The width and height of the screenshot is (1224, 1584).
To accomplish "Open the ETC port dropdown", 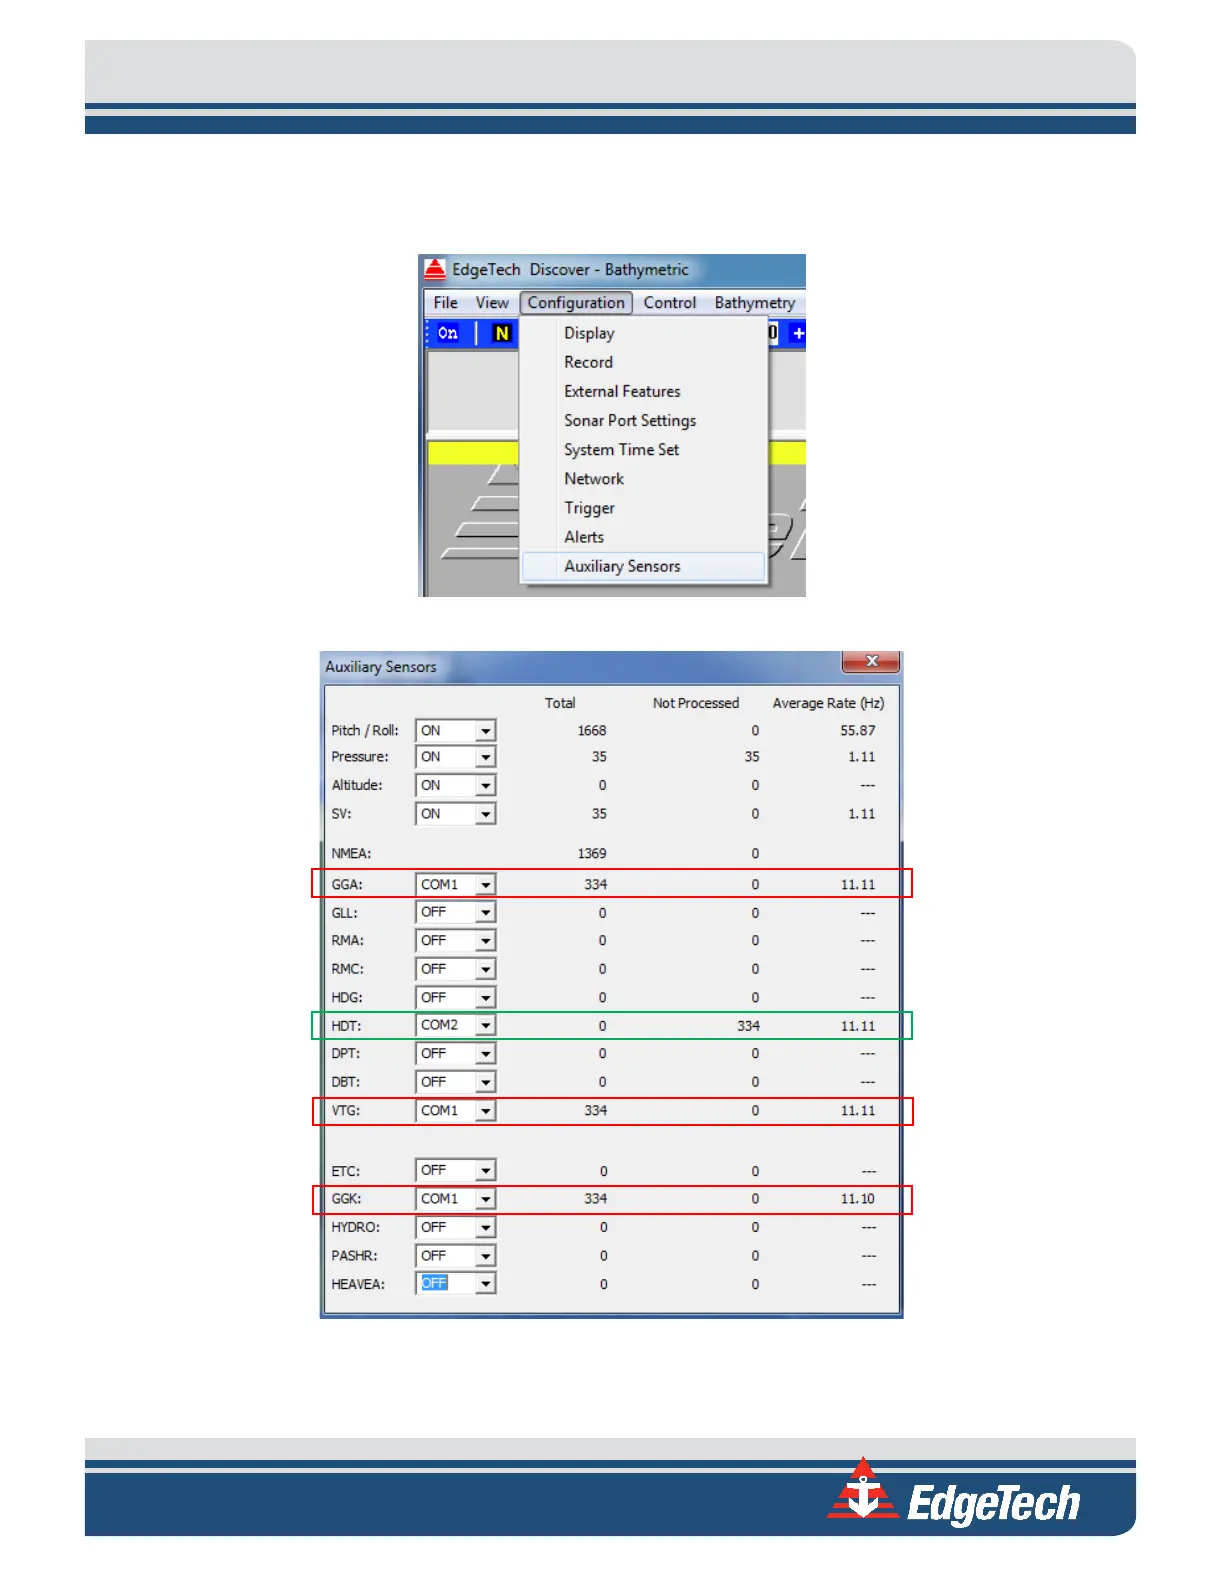I will (x=485, y=1170).
